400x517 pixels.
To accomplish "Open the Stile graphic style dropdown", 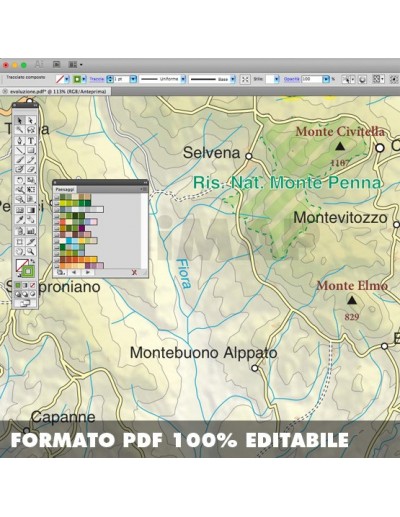I will (277, 79).
